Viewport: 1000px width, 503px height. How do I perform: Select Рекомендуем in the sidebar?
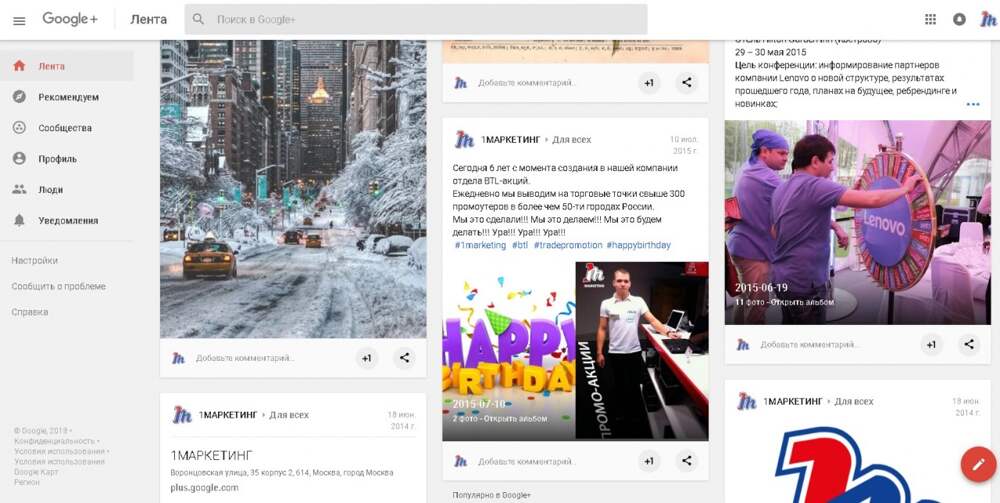(68, 97)
